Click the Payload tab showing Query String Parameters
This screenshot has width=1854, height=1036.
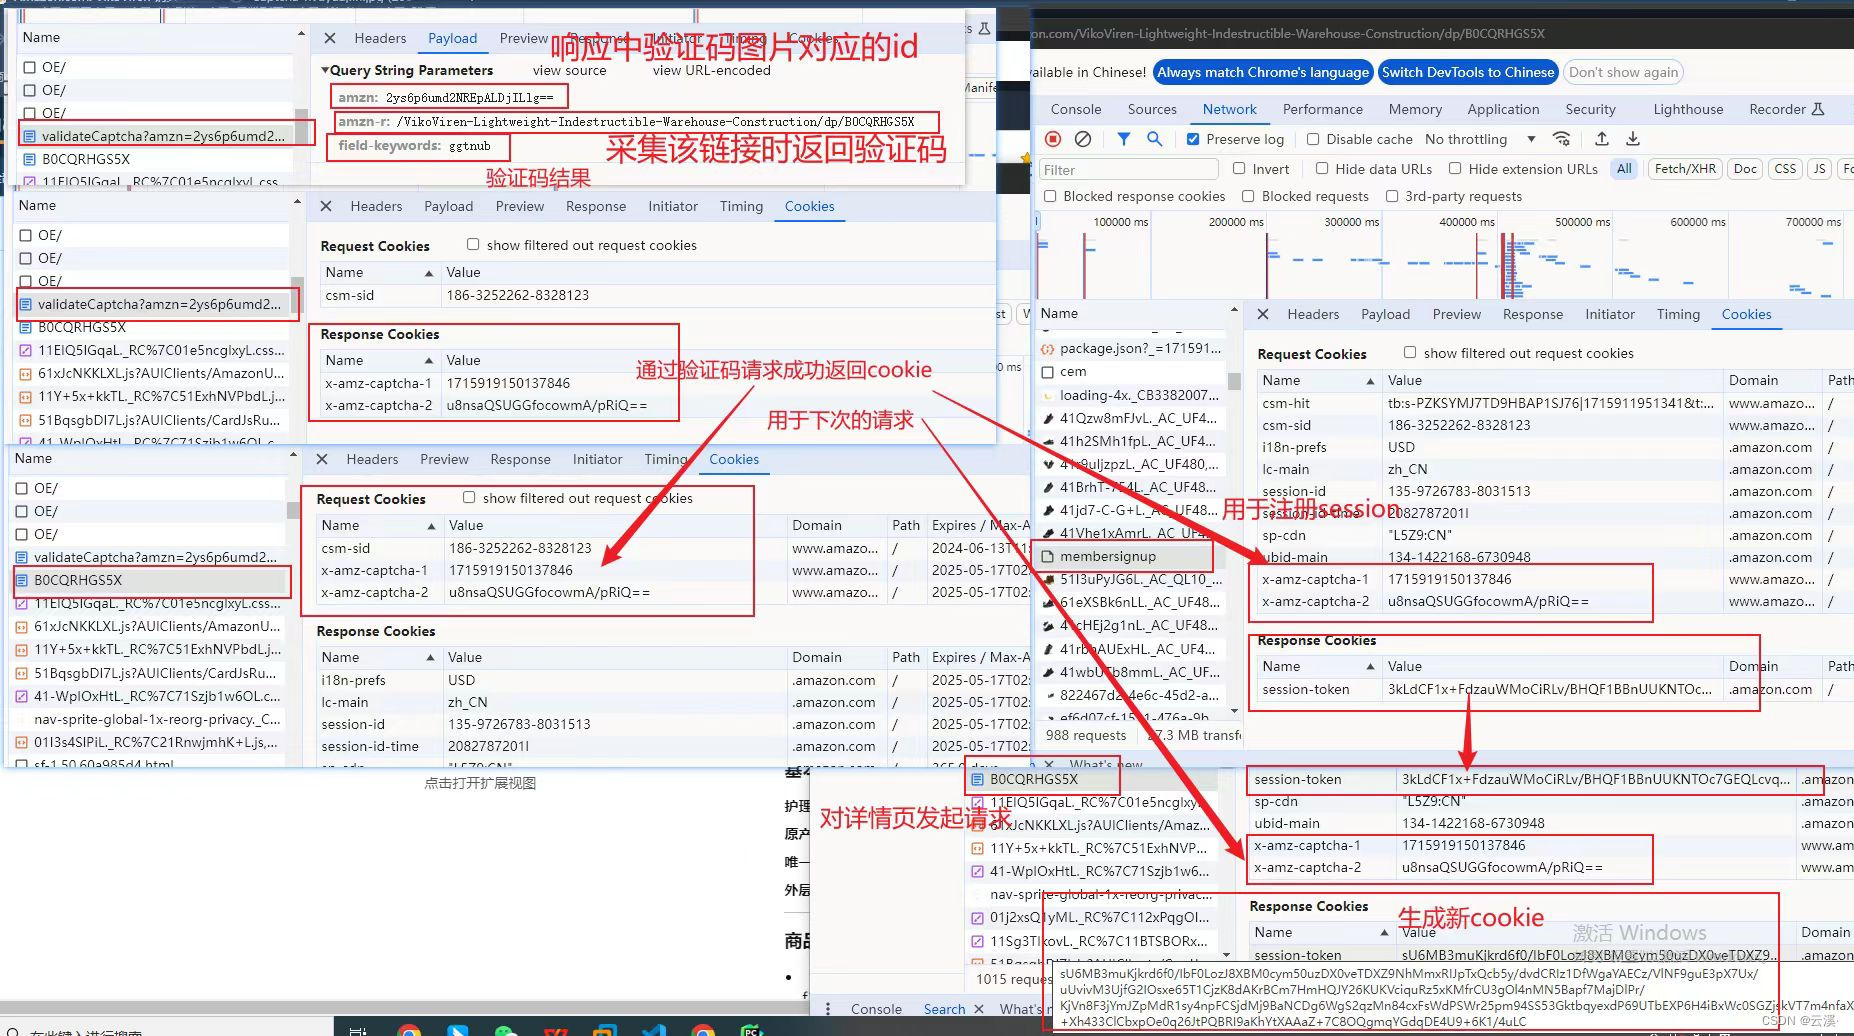pos(452,38)
